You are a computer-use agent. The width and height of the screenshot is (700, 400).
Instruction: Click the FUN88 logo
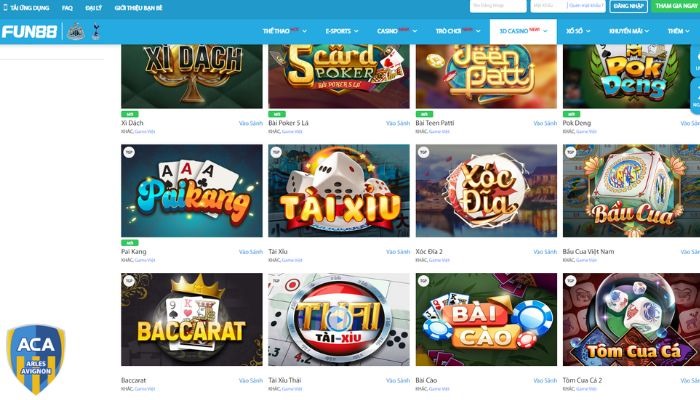pos(29,32)
